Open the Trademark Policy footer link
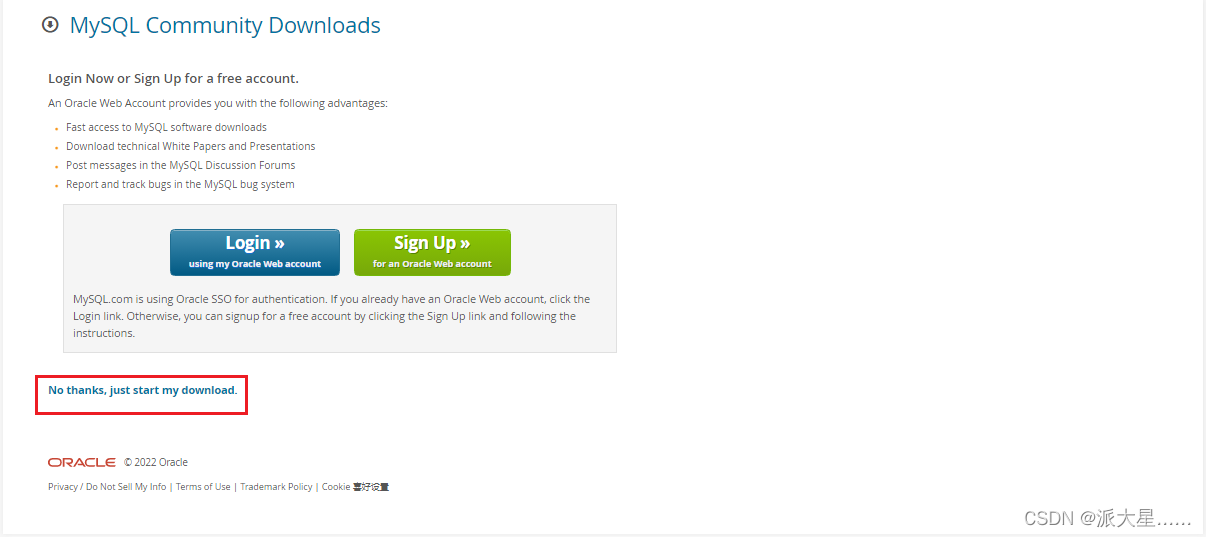The width and height of the screenshot is (1206, 537). tap(276, 487)
